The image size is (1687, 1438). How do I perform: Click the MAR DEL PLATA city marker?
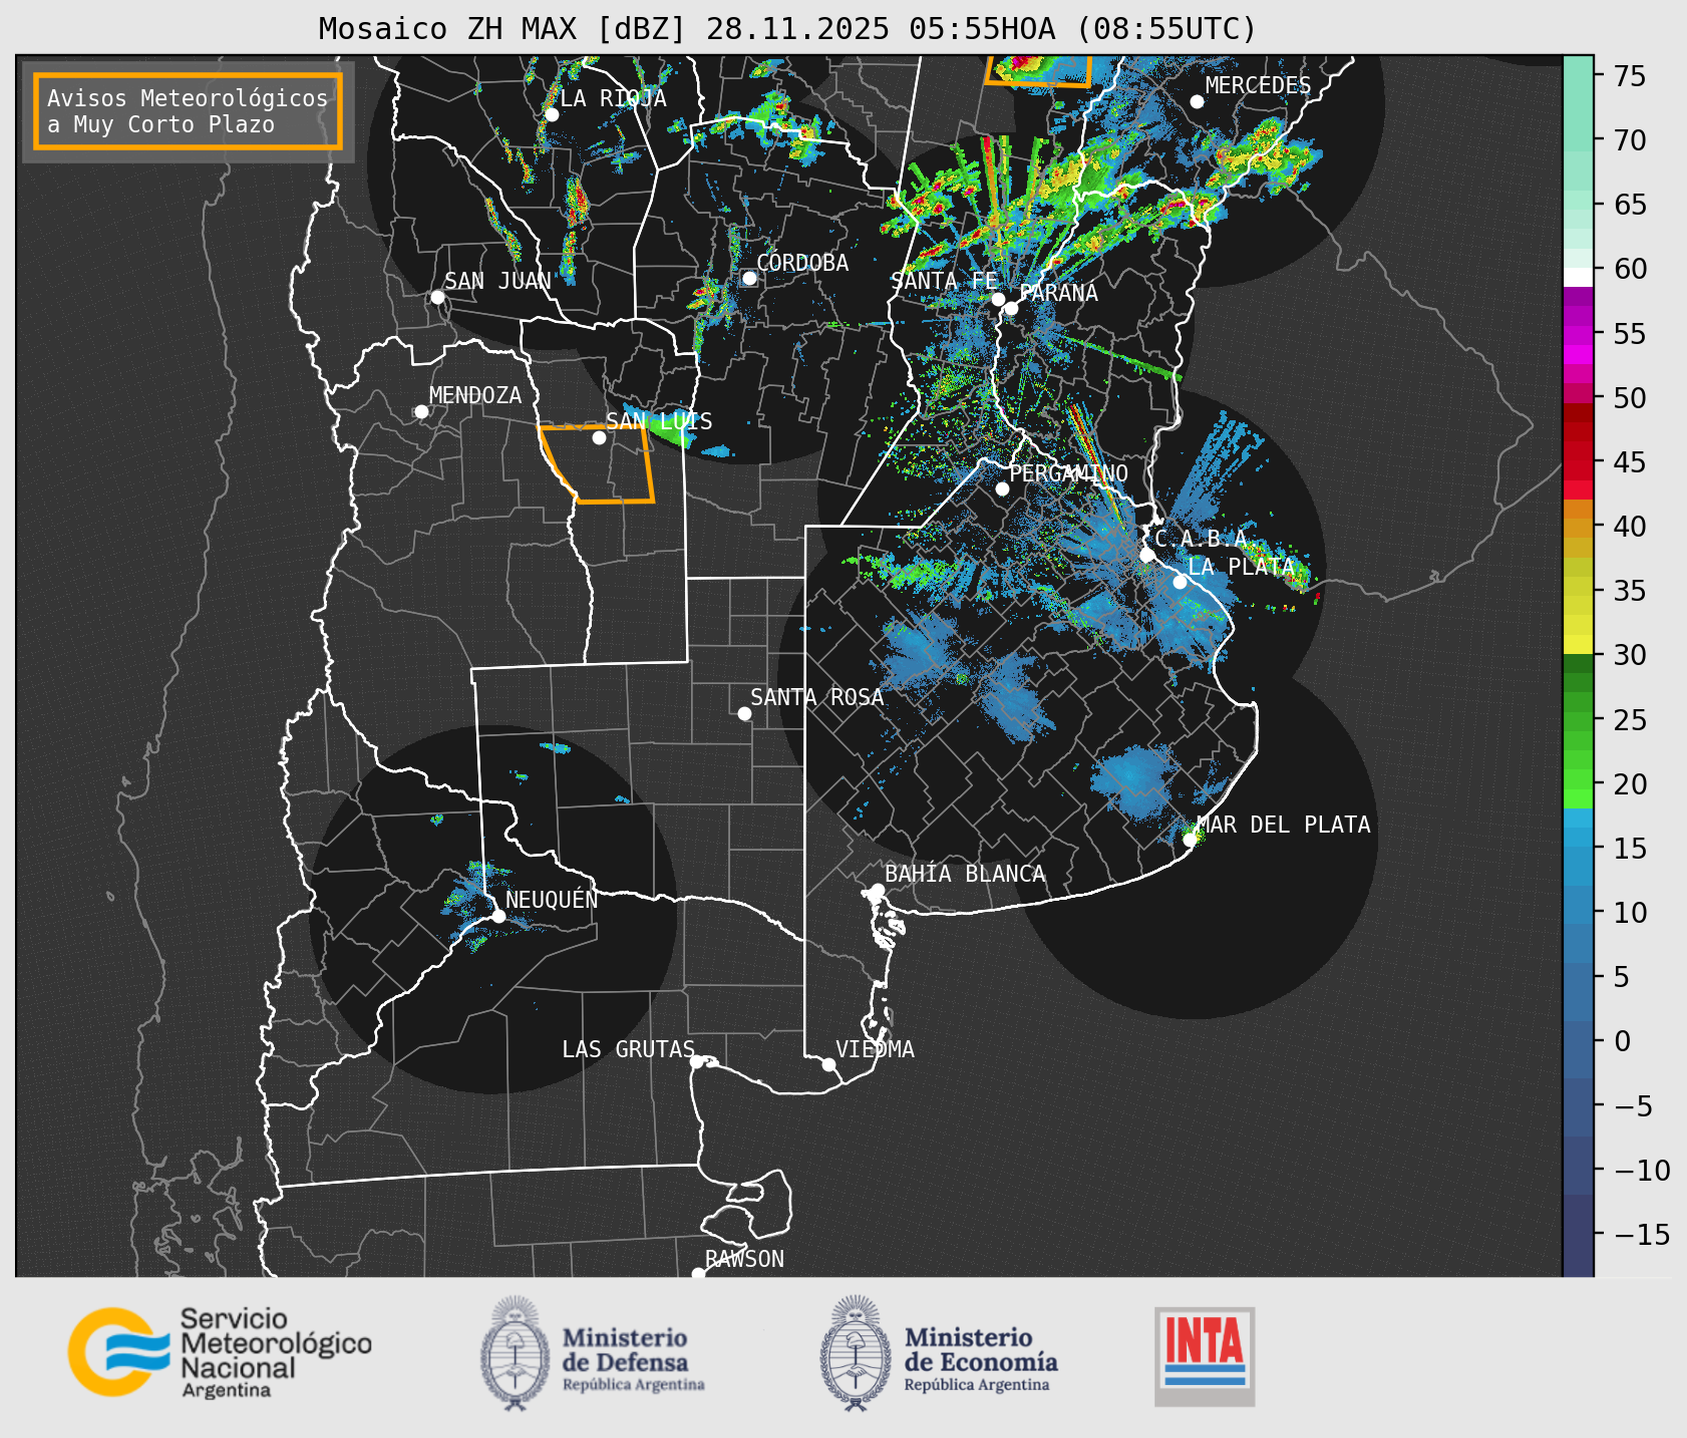[1190, 839]
